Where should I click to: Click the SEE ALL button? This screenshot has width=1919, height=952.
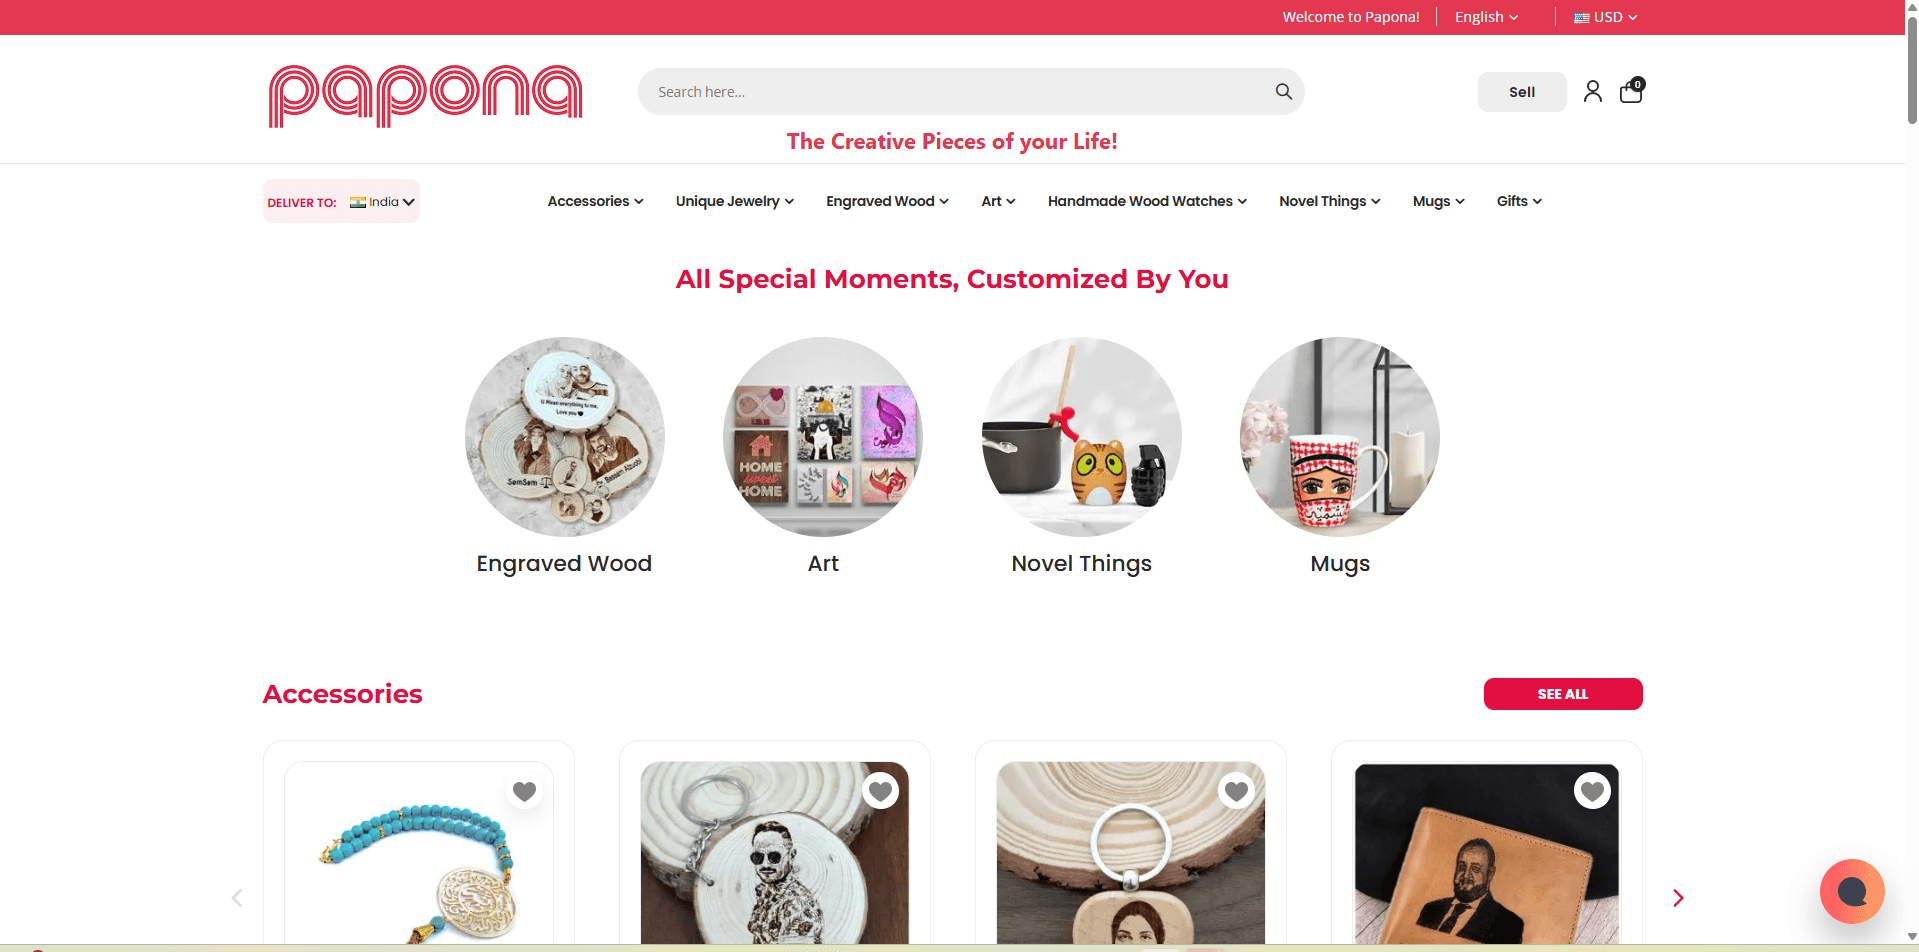(1563, 694)
